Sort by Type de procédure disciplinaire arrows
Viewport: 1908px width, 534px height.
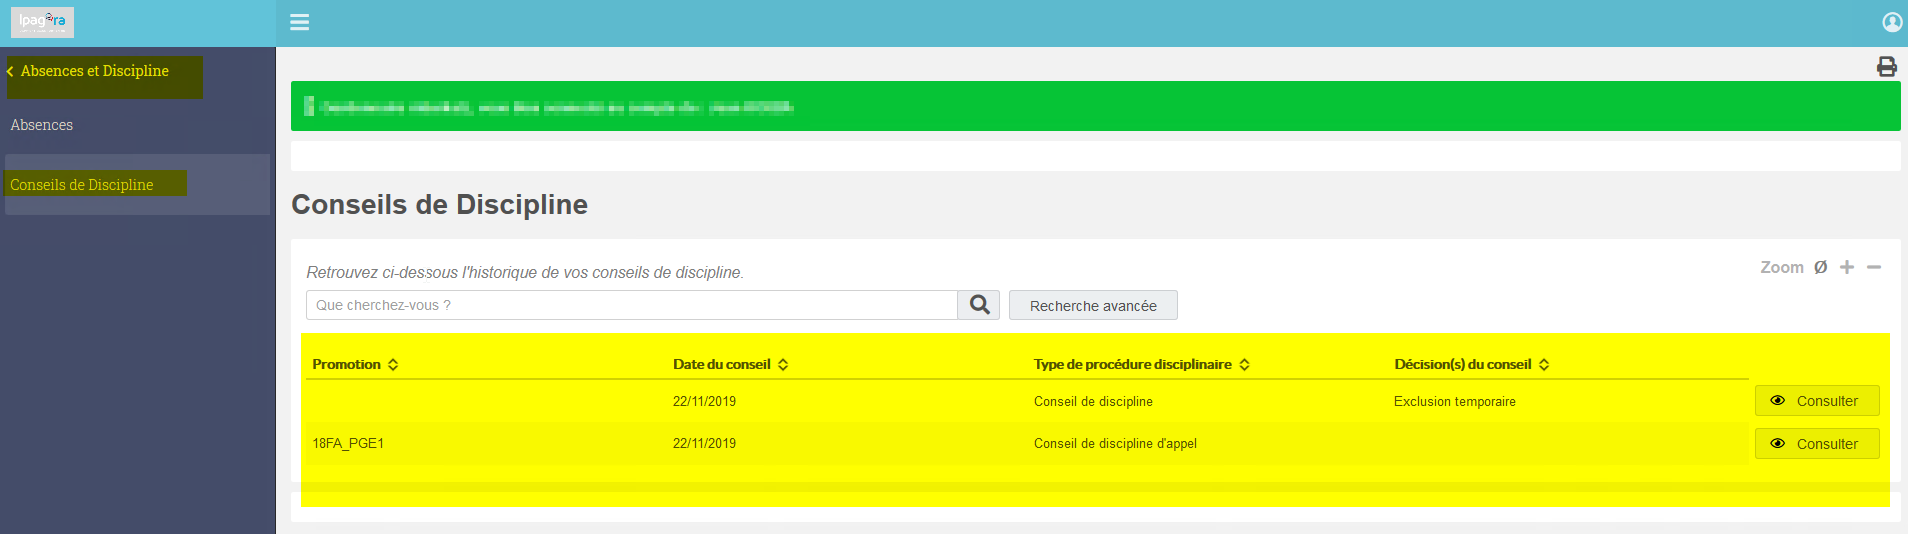[1244, 365]
